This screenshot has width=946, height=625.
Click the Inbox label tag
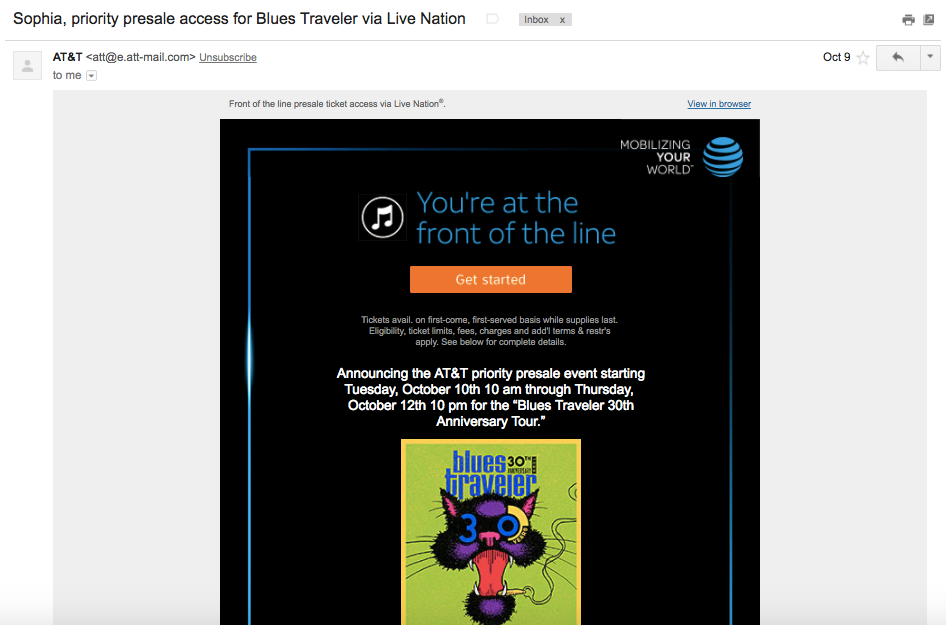click(x=536, y=20)
